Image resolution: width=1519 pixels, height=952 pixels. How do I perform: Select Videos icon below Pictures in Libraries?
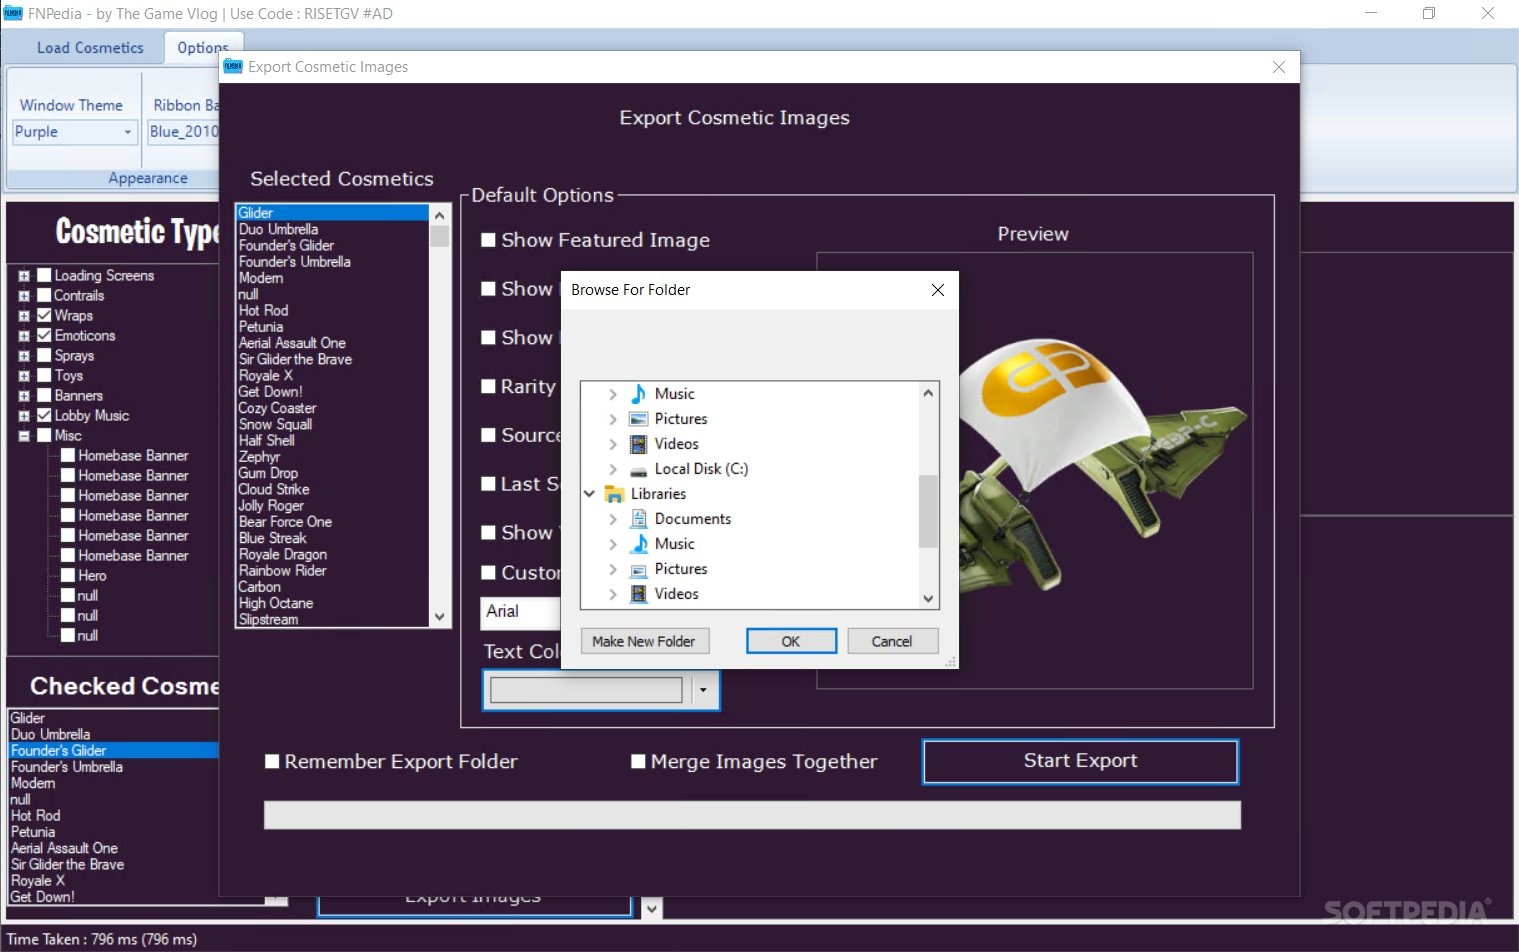[638, 594]
